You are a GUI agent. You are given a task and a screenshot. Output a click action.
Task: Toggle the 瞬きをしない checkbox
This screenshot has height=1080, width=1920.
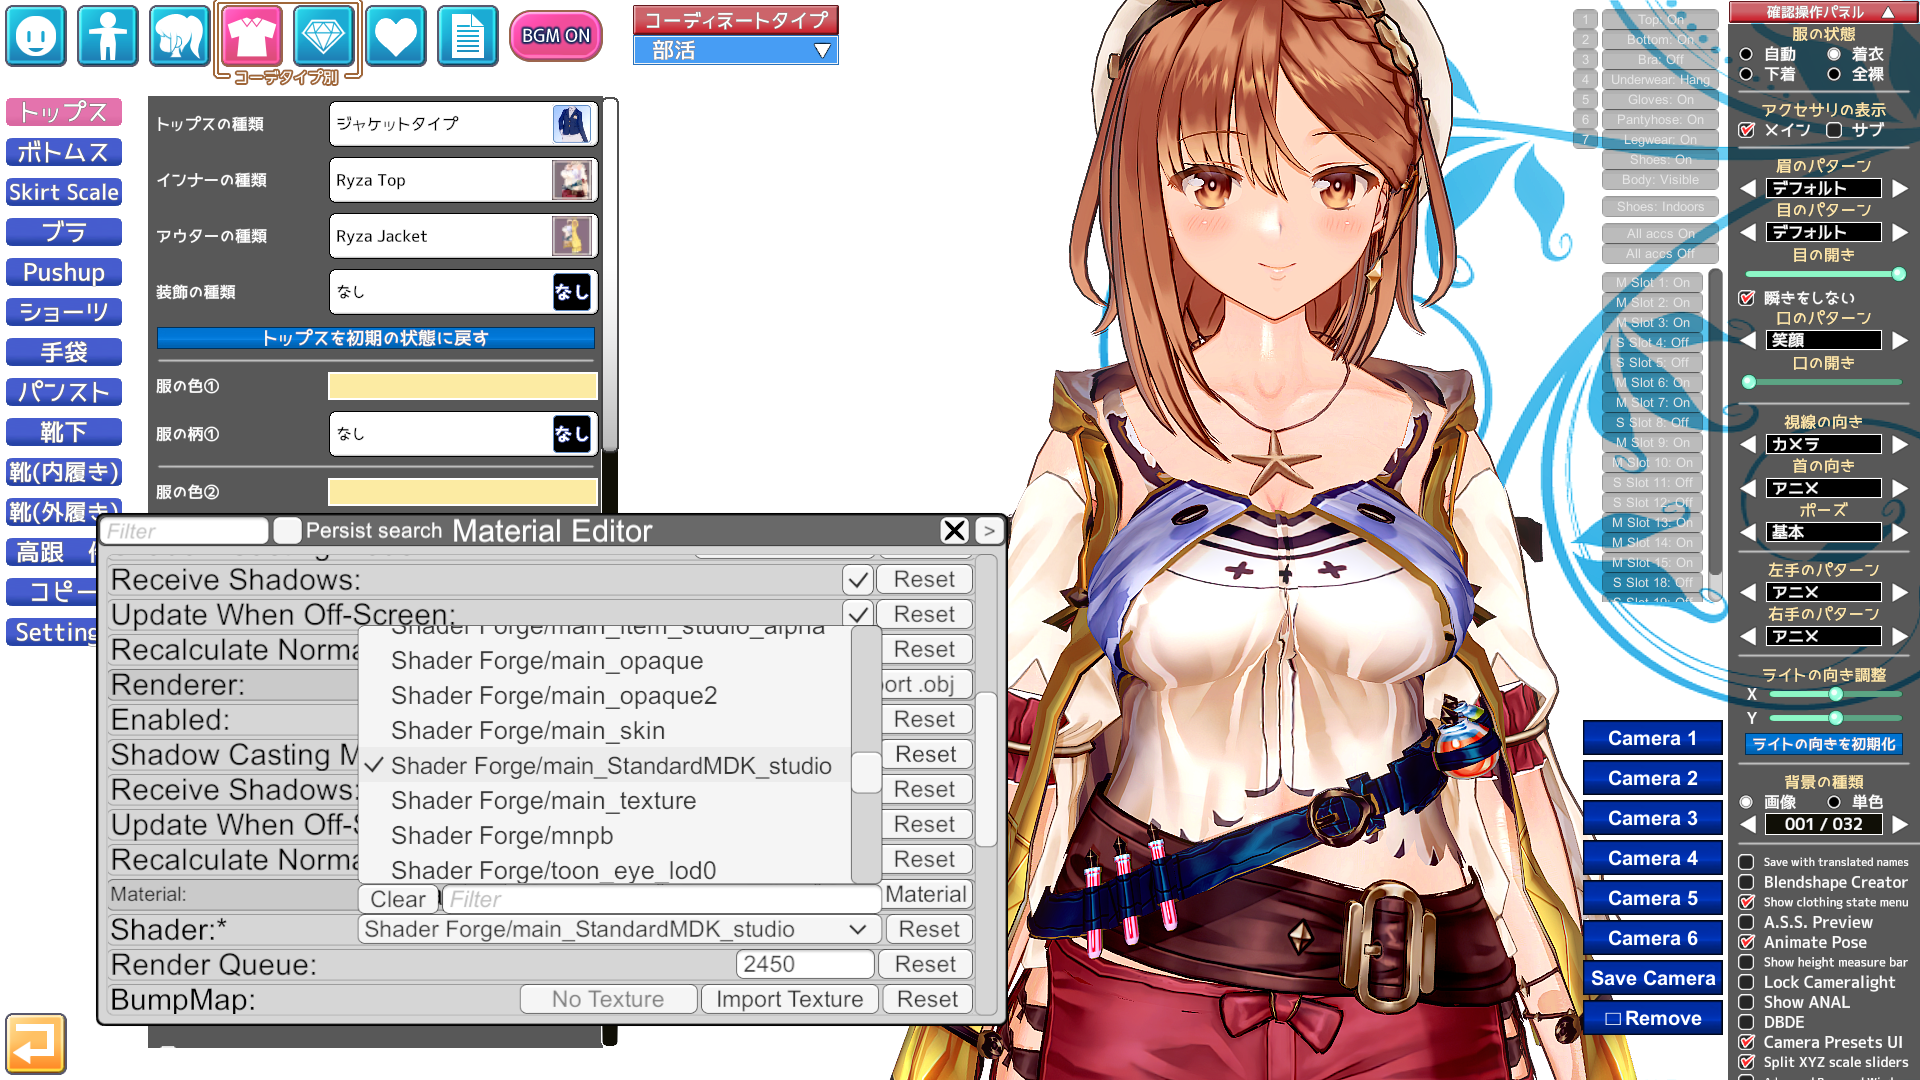click(1747, 298)
